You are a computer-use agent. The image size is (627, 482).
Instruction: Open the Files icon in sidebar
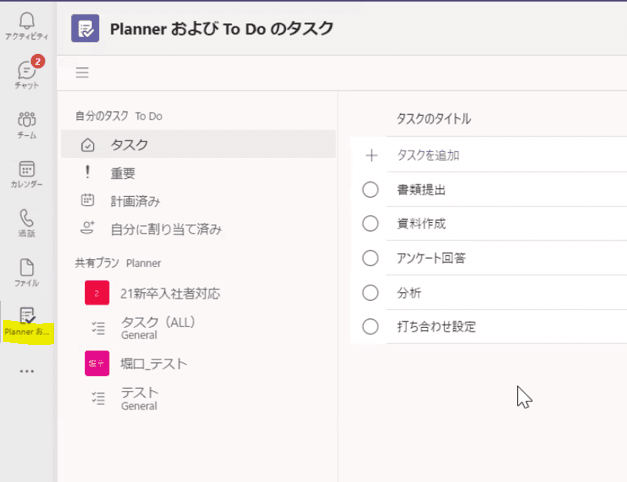[x=27, y=271]
